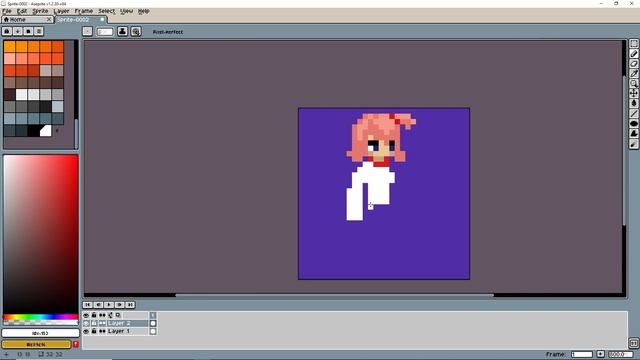Viewport: 640px width, 360px height.
Task: Select the Eraser tool
Action: [634, 64]
